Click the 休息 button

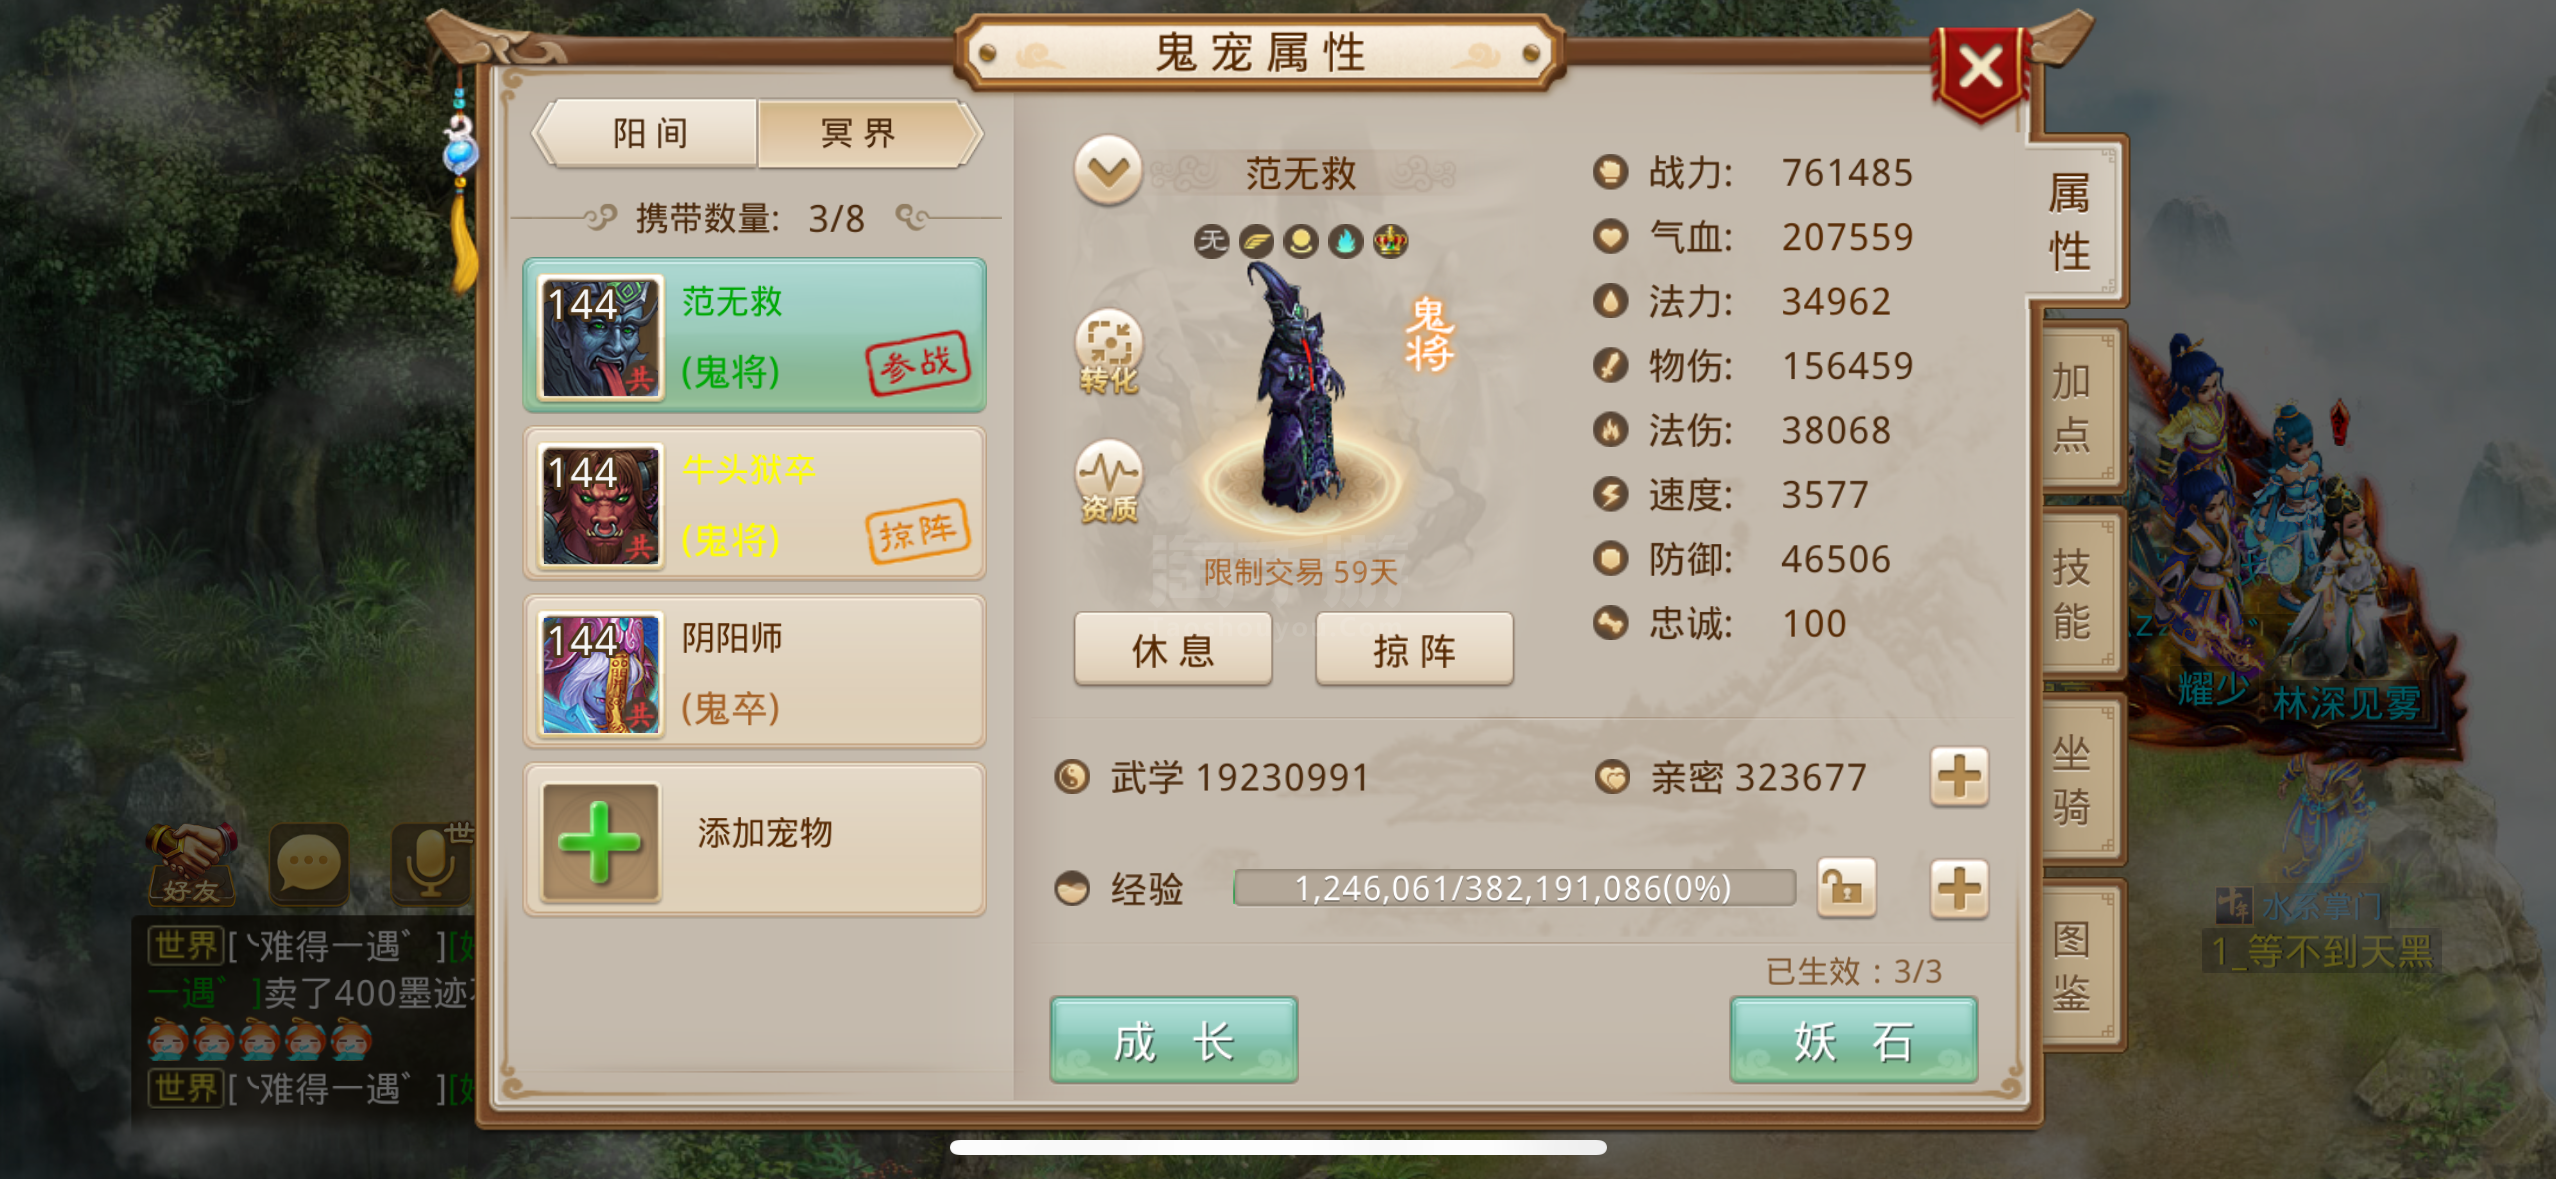(1173, 649)
